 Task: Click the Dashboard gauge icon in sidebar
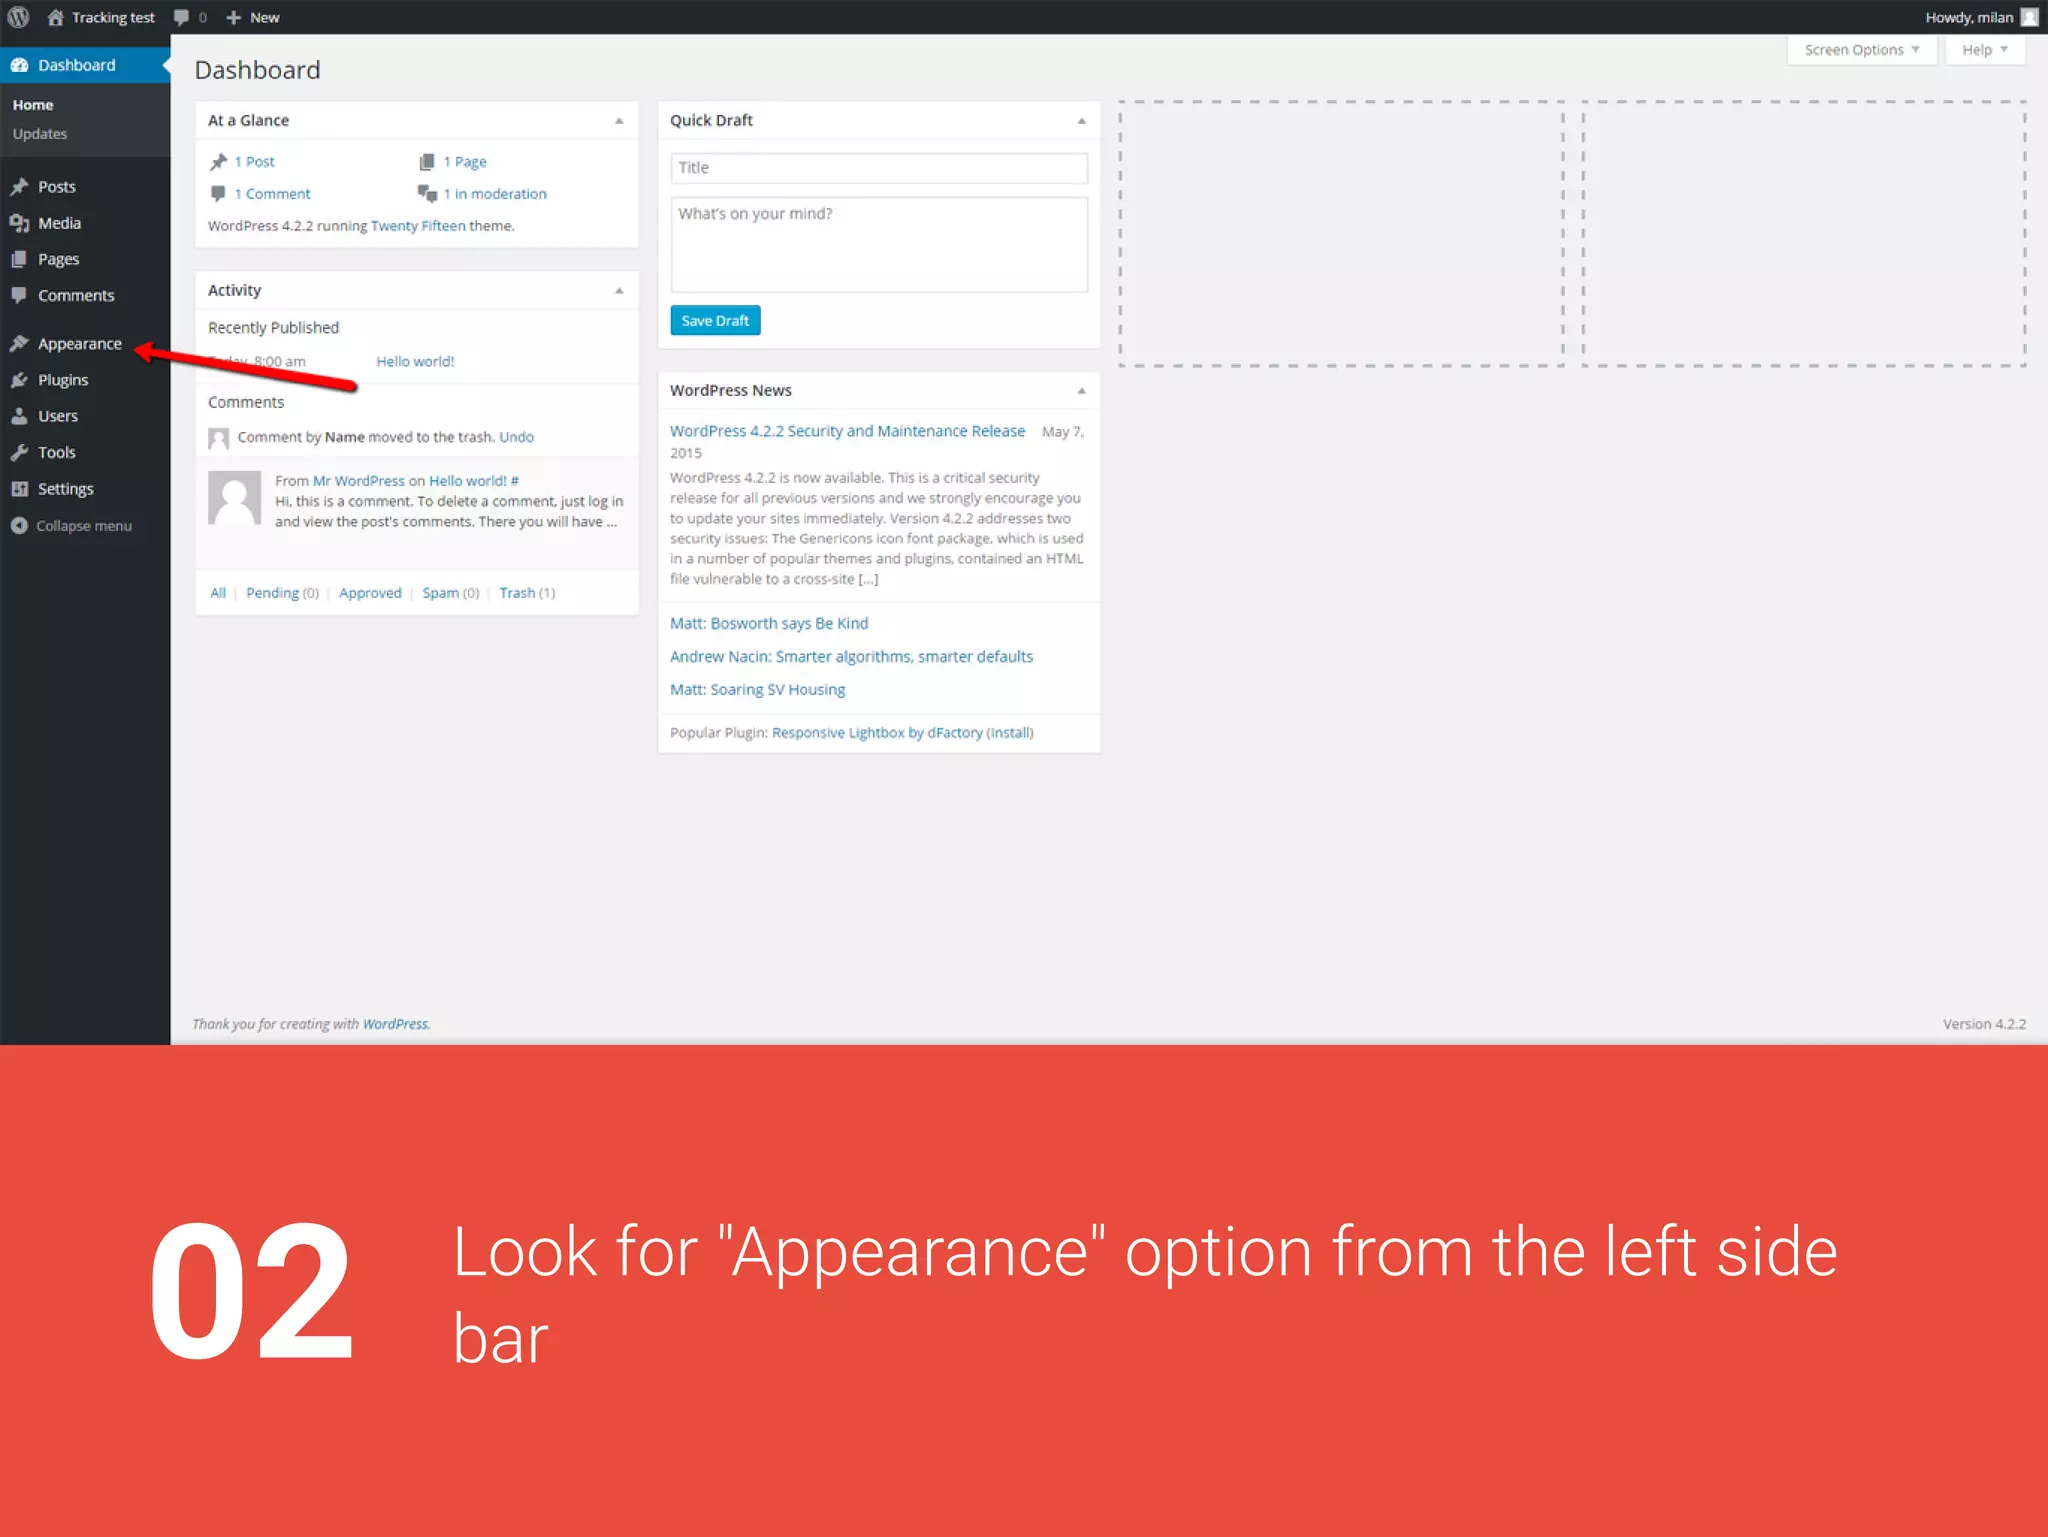click(x=19, y=65)
